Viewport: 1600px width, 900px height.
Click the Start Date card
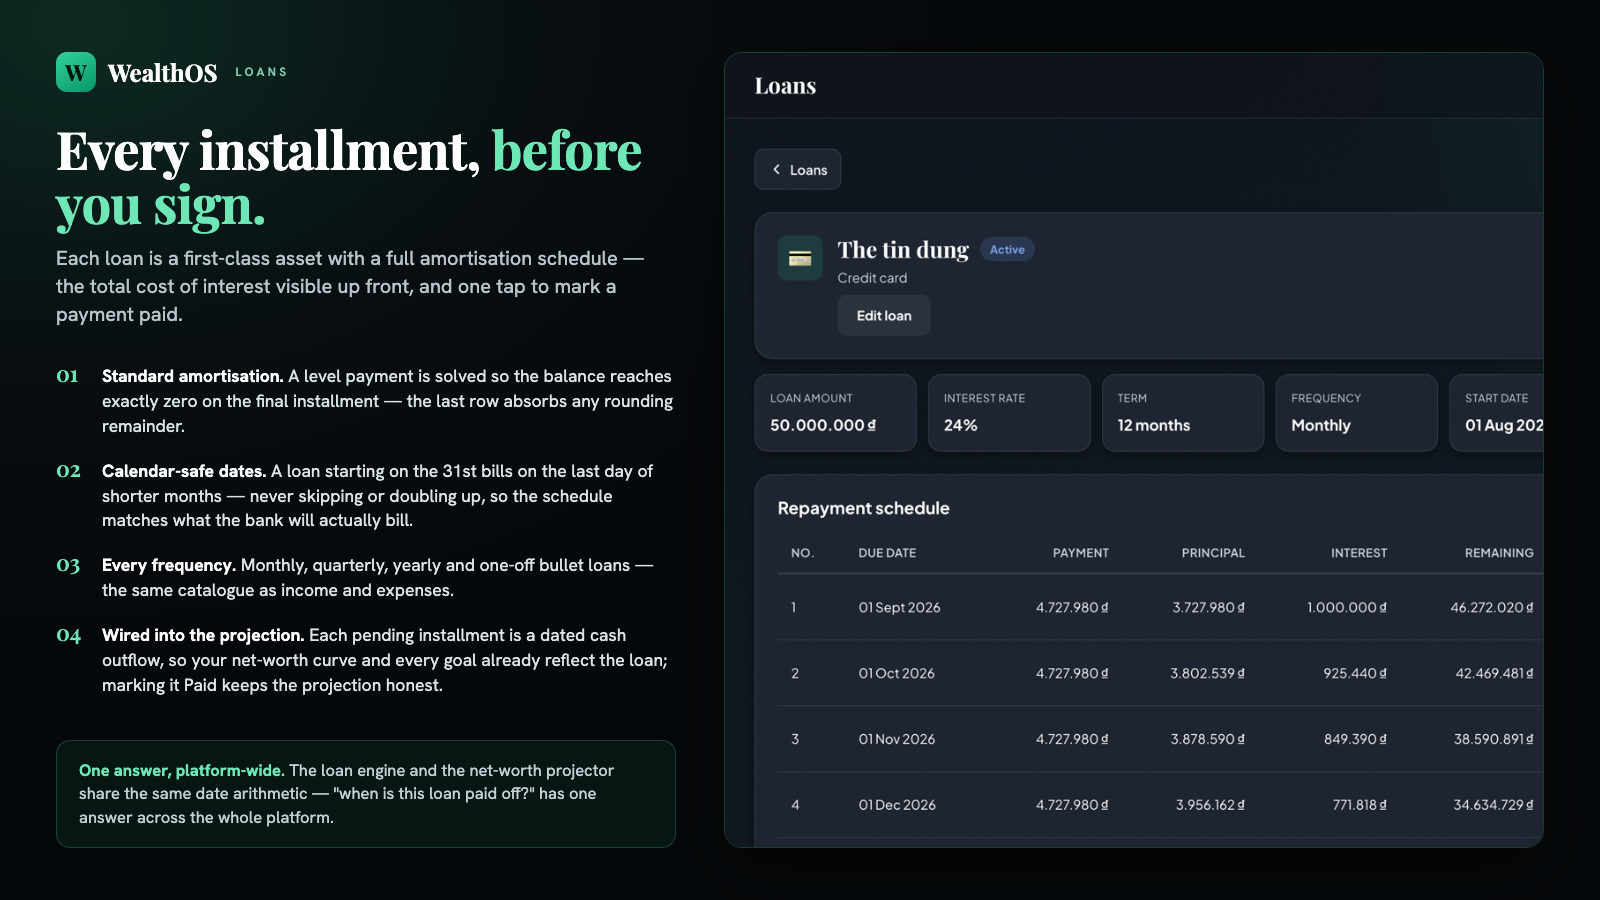tap(1497, 413)
